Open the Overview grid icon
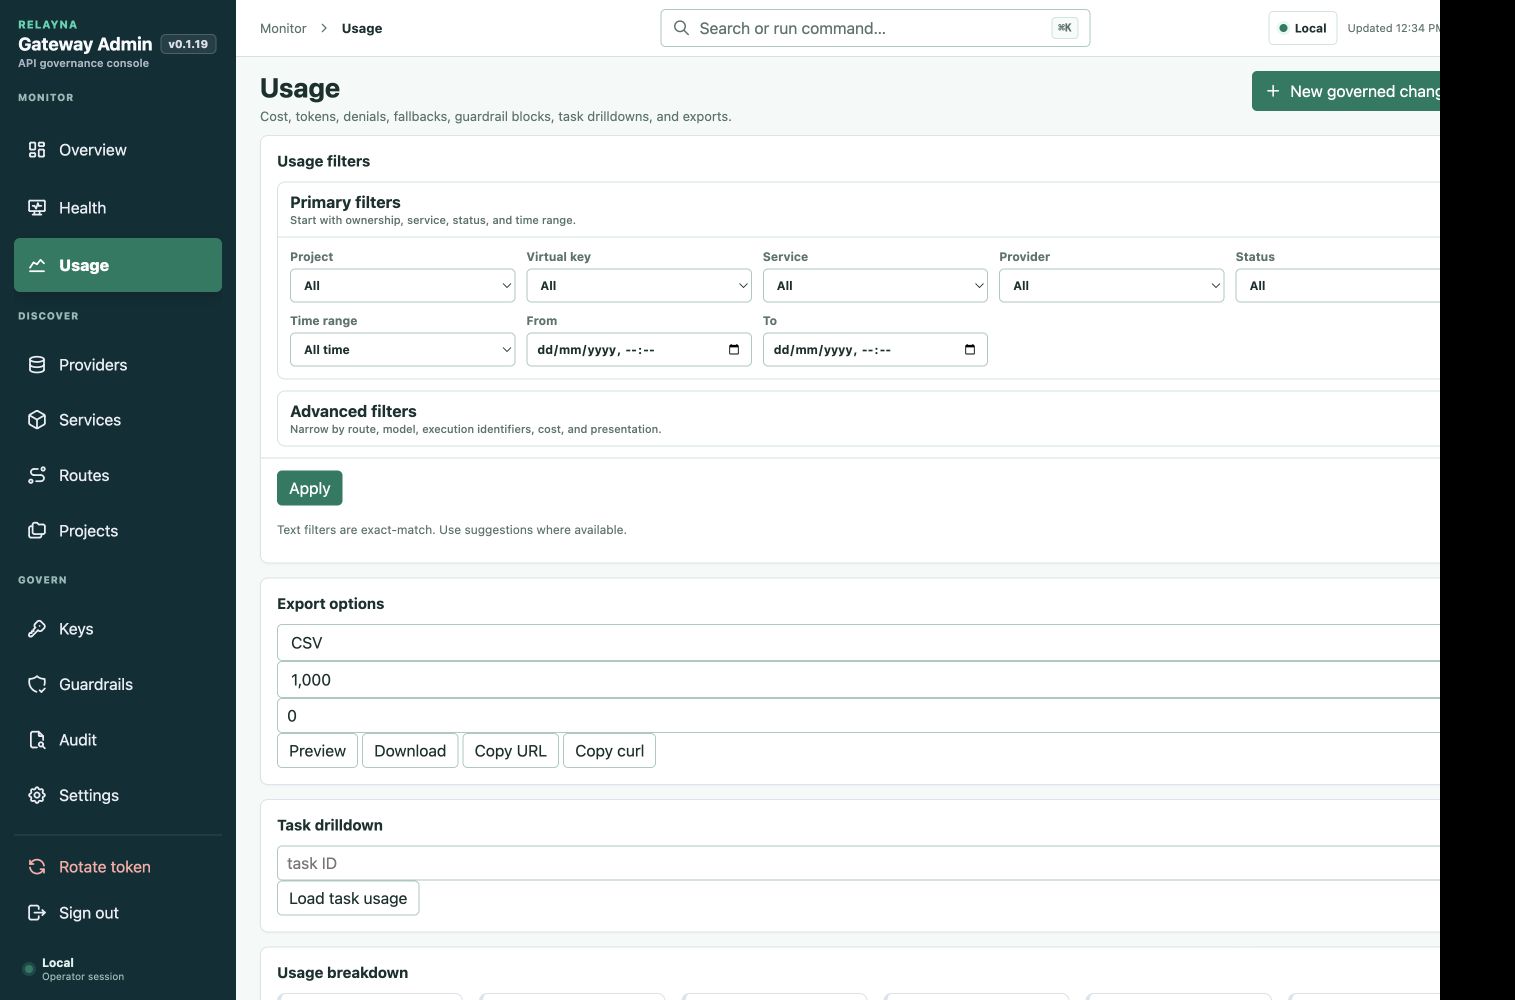Screen dimensions: 1515x1000 (37, 150)
